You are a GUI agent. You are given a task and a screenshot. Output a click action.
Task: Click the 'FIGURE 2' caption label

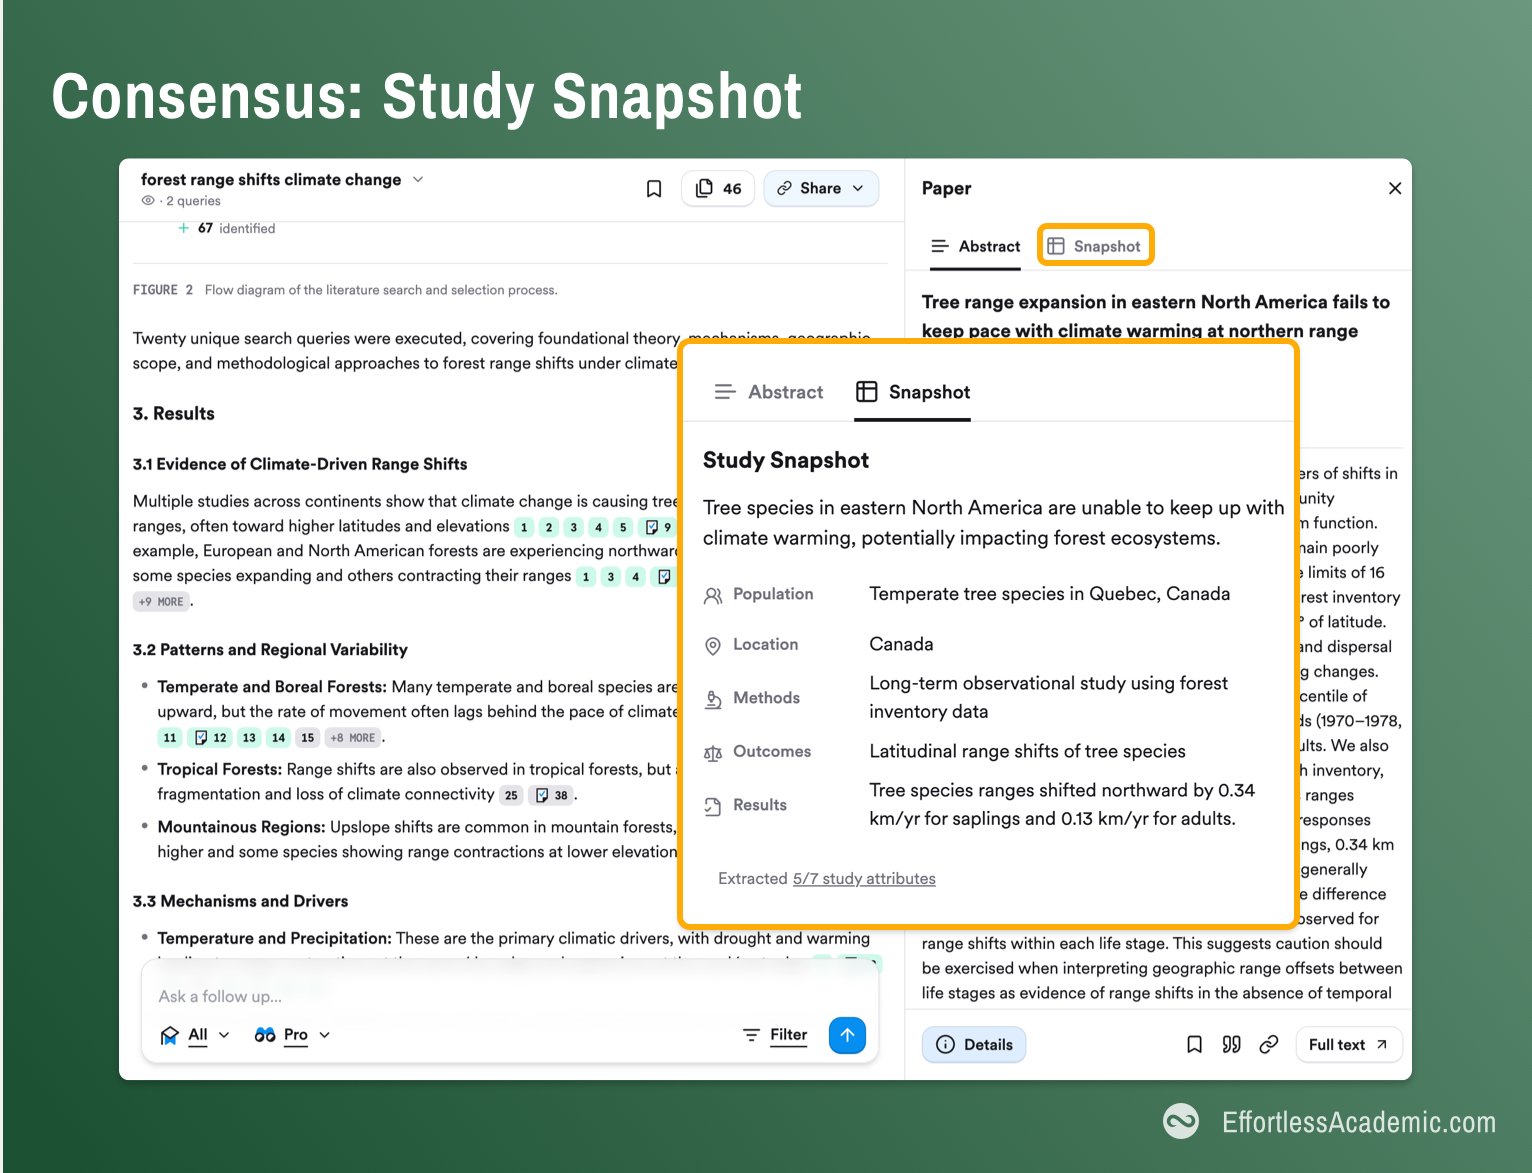163,290
